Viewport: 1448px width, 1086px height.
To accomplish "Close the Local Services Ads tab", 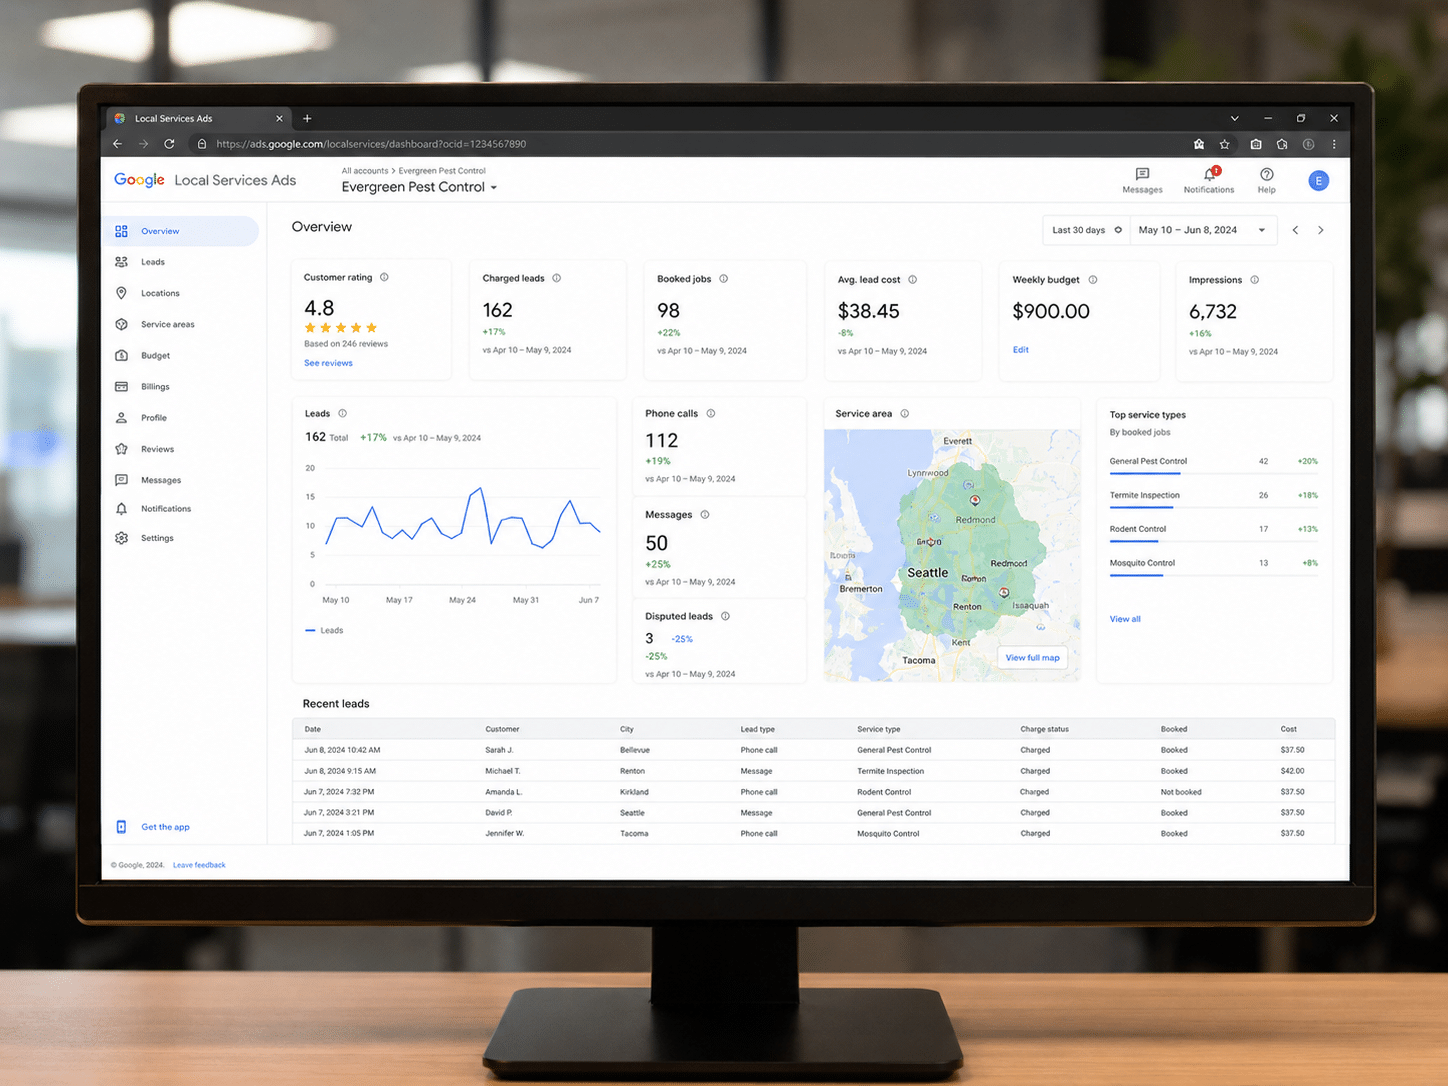I will 279,118.
